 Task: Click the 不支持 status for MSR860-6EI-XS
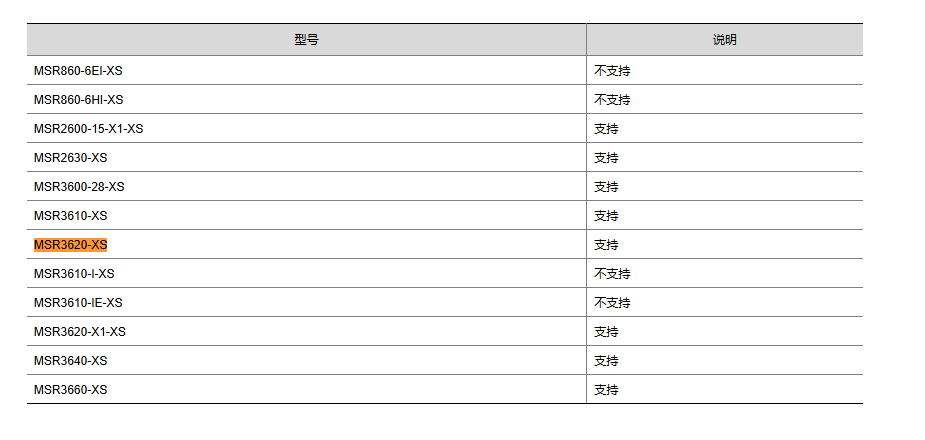pyautogui.click(x=612, y=71)
